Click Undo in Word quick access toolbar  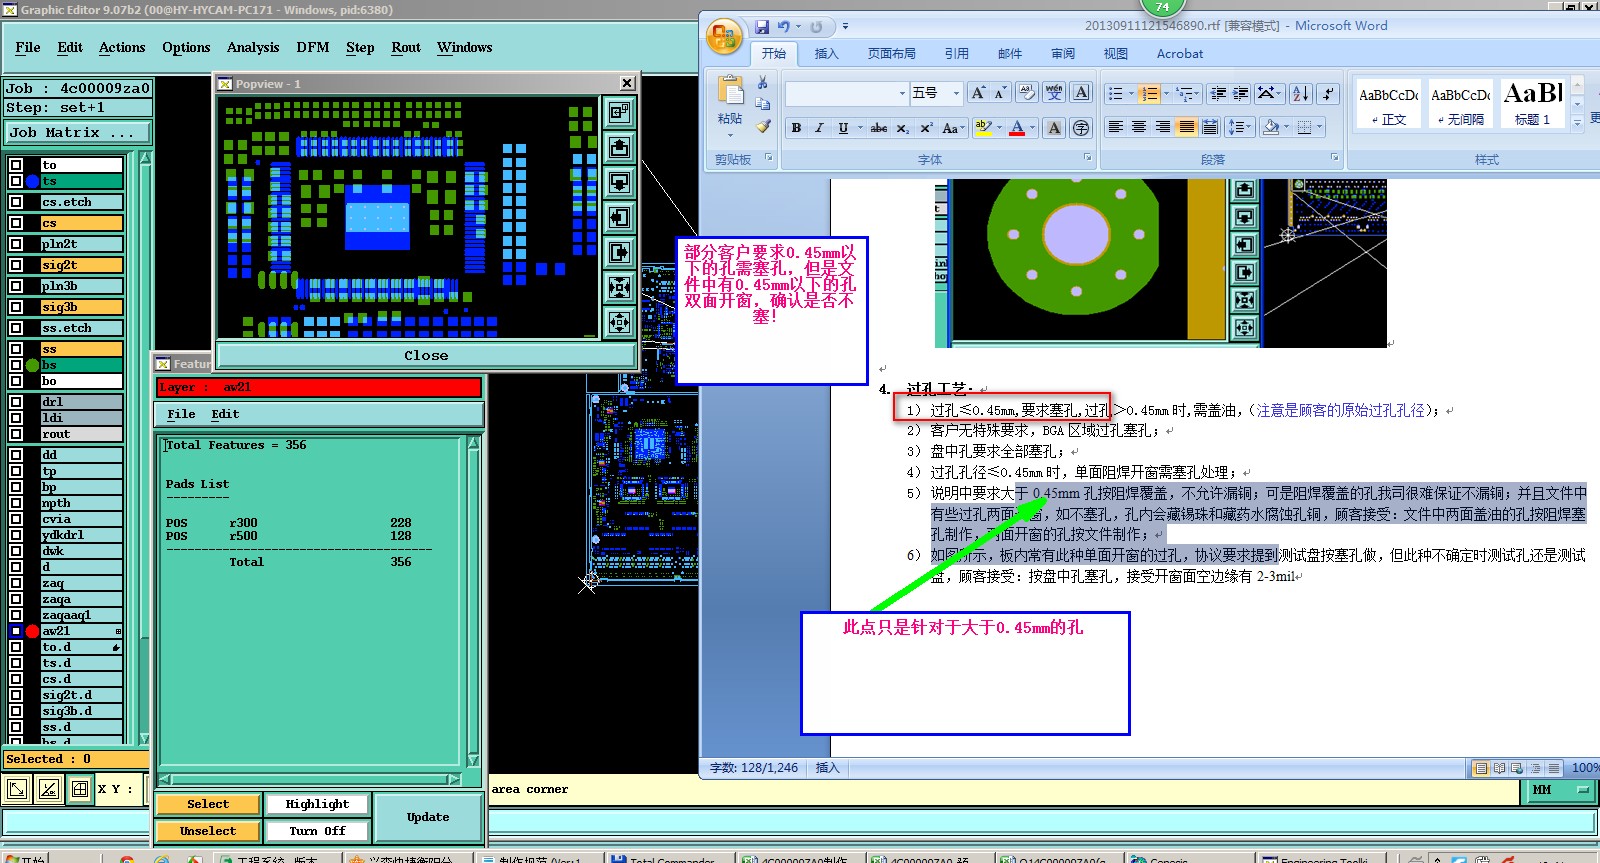pyautogui.click(x=784, y=27)
